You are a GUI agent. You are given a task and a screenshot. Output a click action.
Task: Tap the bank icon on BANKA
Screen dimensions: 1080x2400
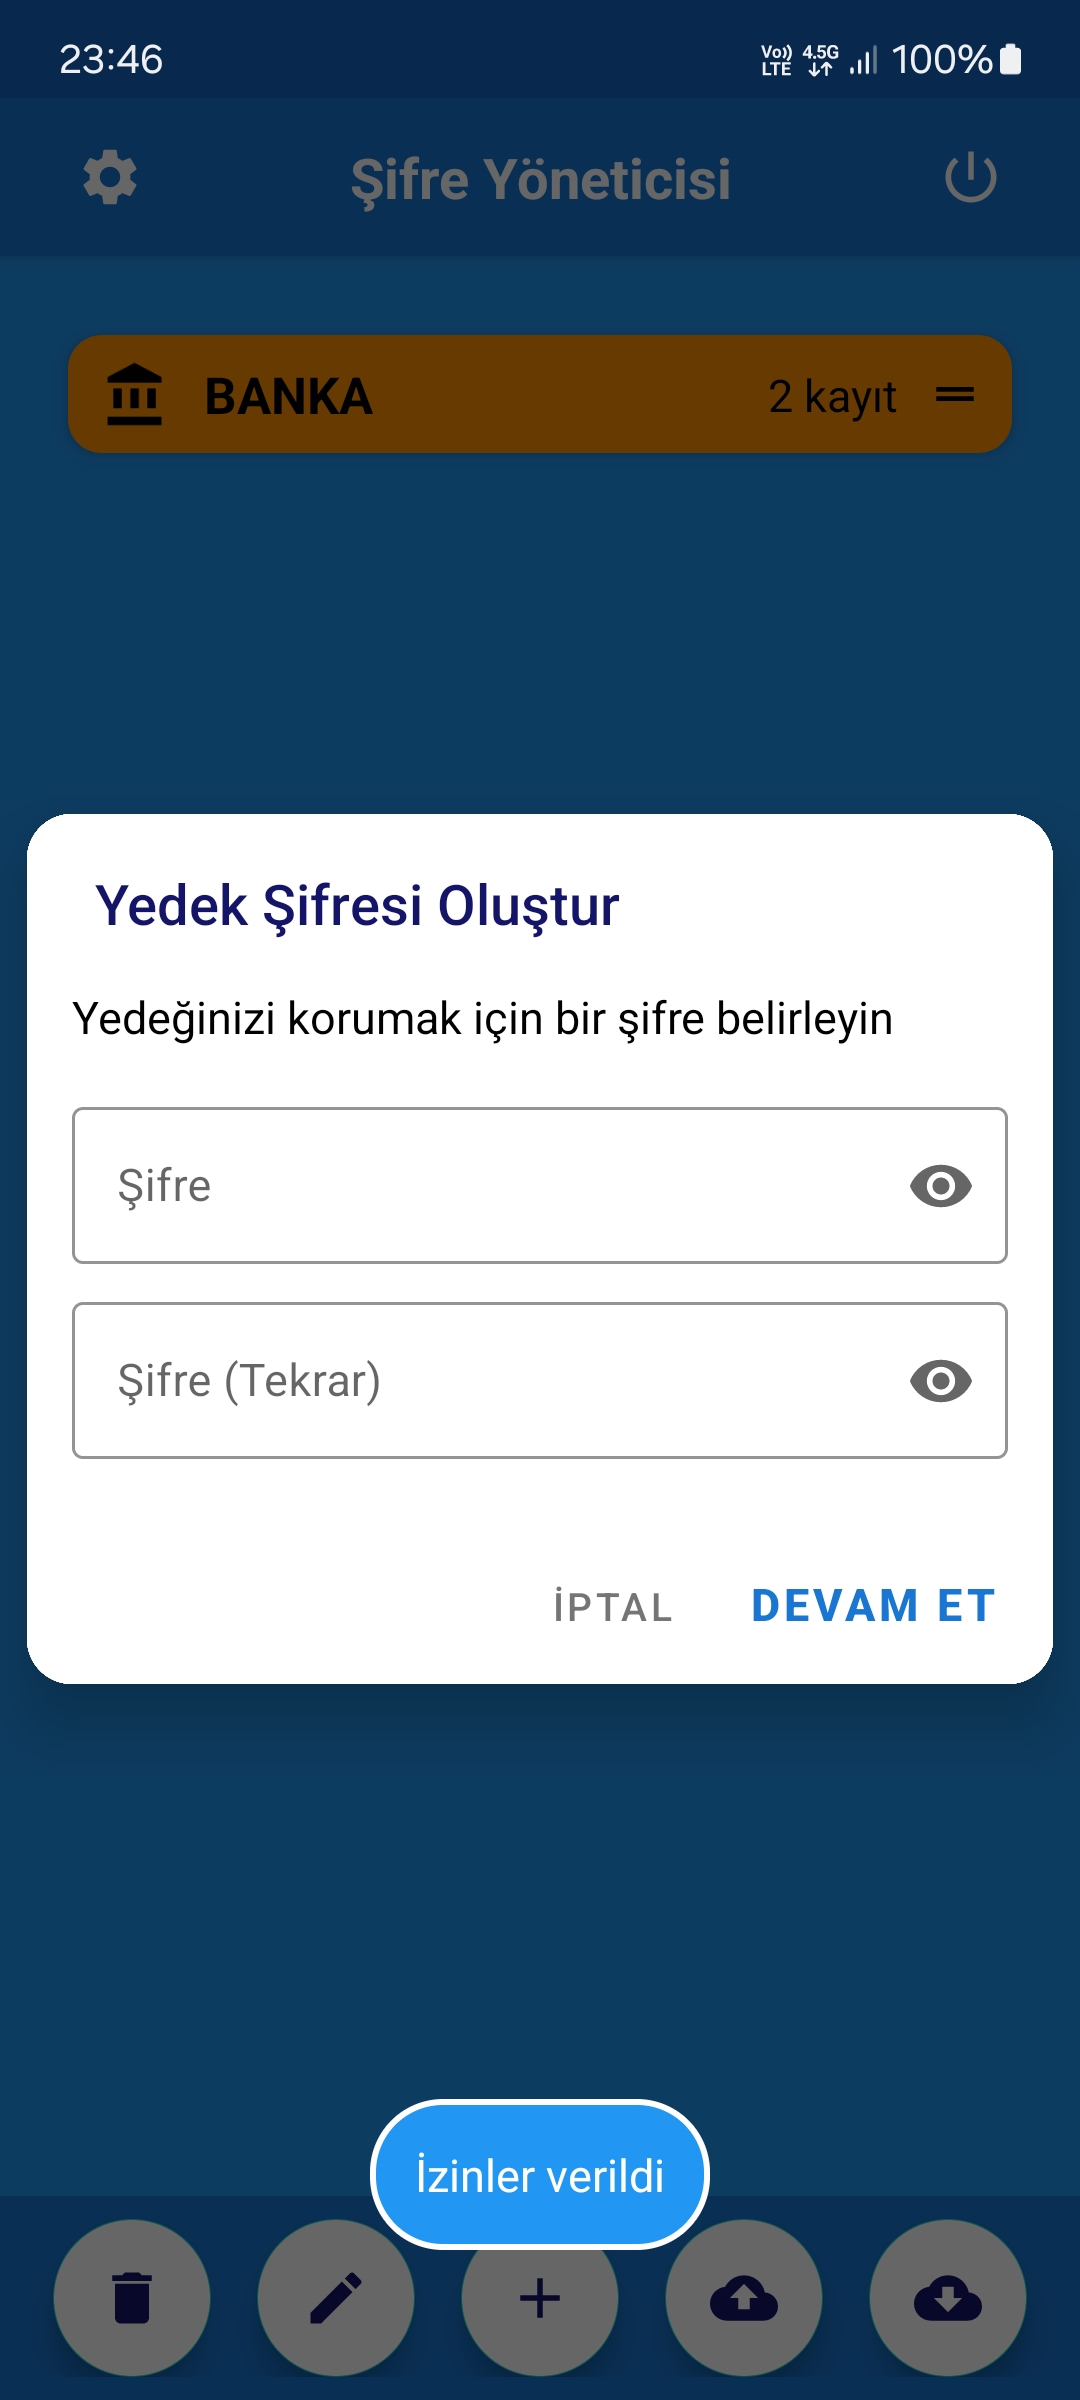pos(135,395)
